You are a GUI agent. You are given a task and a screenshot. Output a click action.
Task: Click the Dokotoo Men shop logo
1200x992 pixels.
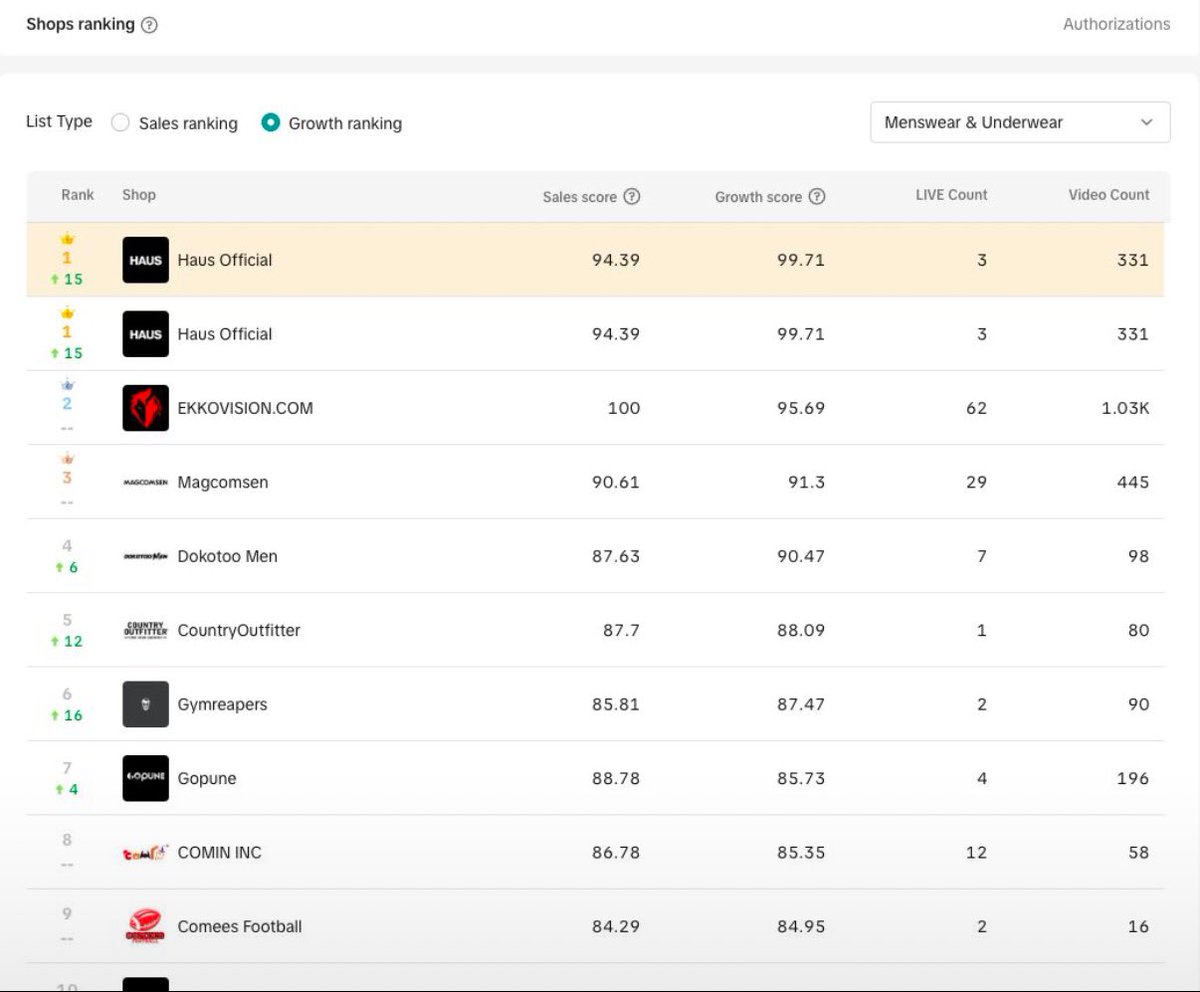[x=146, y=556]
